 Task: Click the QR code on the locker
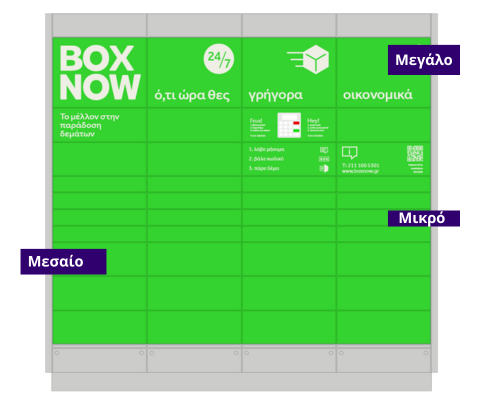click(415, 153)
